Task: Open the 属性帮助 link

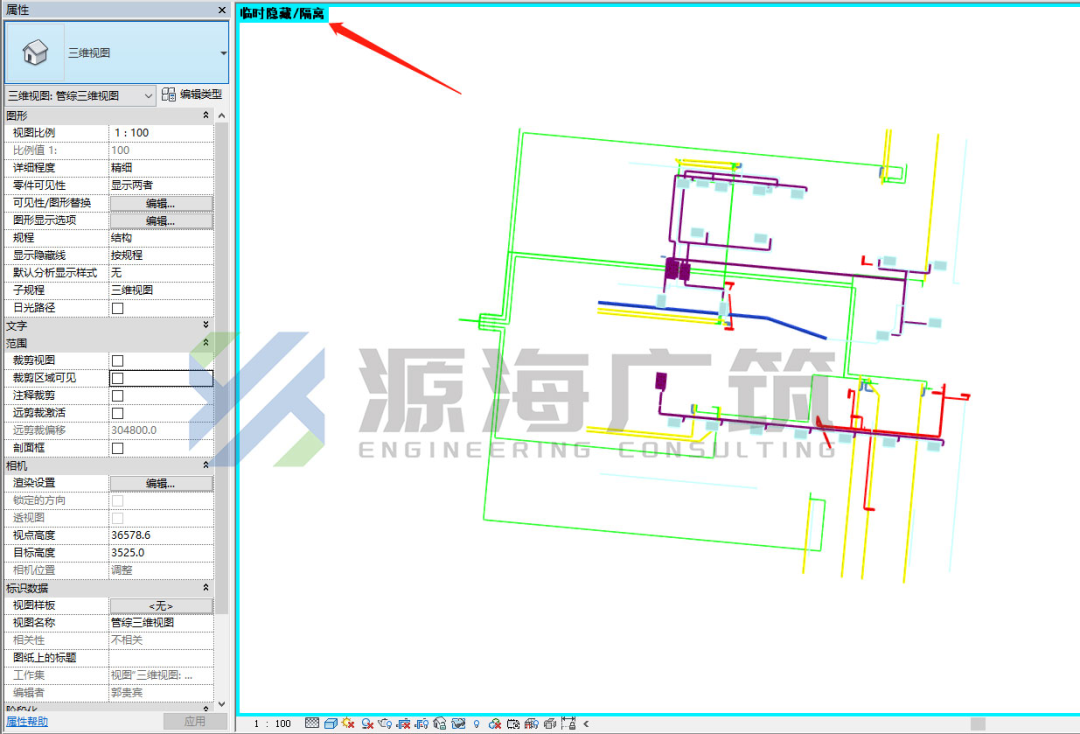Action: [x=28, y=721]
